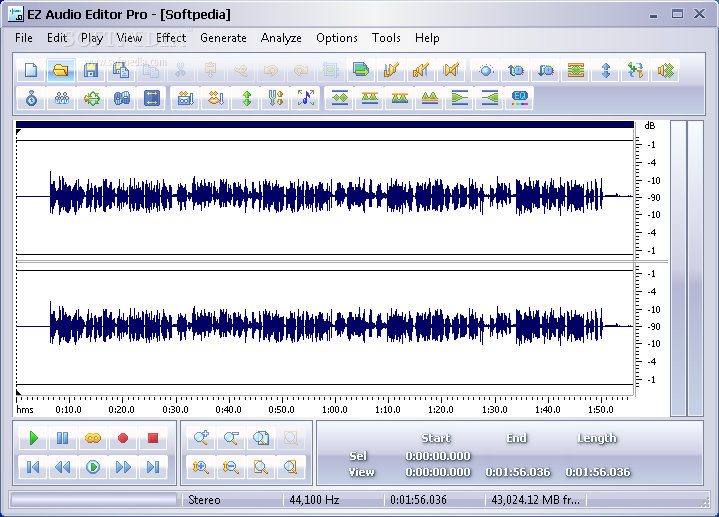Screen dimensions: 719x517
Task: Click inside the lower channel waveform
Action: (x=325, y=327)
